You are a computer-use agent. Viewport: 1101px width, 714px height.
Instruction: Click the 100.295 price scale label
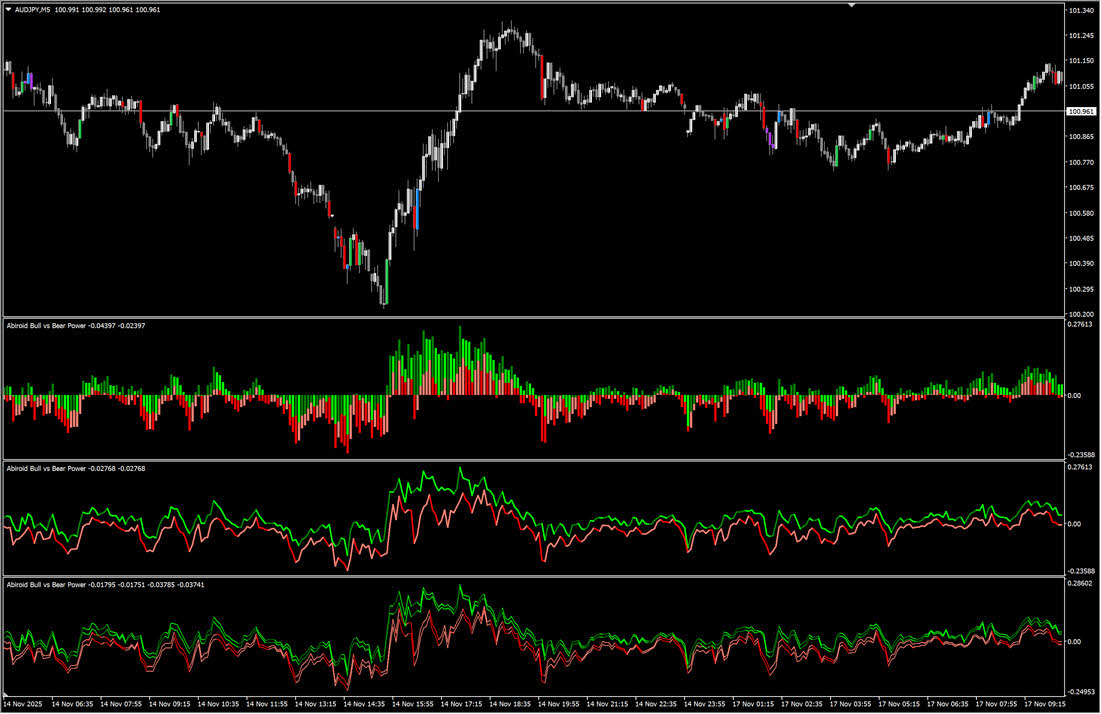point(1080,290)
